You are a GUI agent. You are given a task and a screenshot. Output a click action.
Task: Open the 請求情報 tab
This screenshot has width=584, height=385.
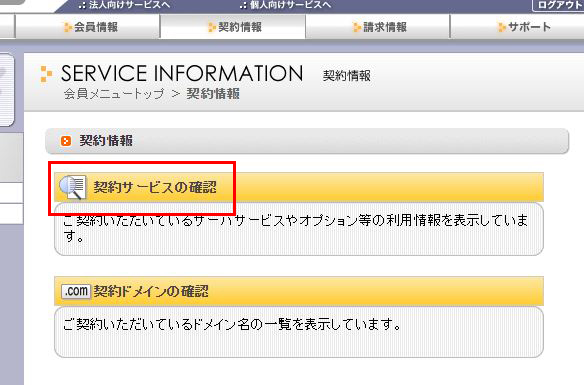378,27
